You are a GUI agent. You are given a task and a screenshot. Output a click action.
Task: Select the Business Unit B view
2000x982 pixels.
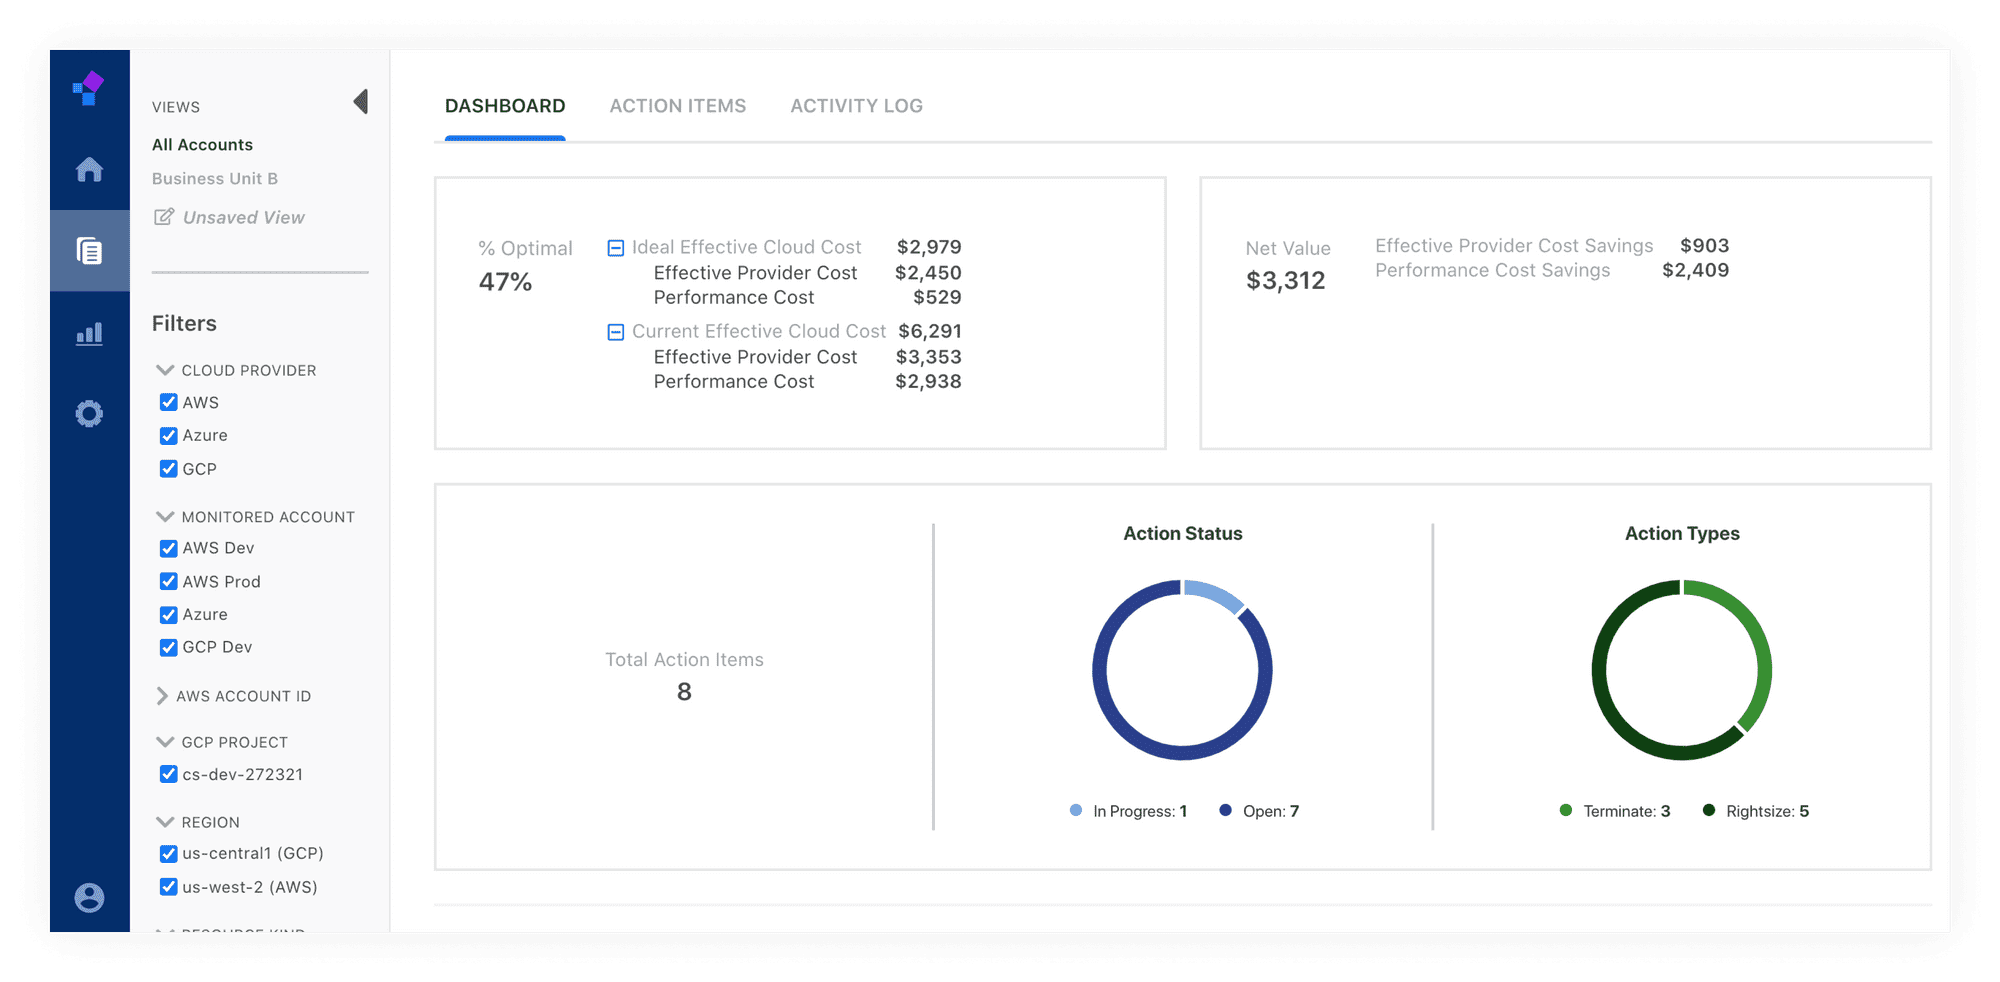215,179
